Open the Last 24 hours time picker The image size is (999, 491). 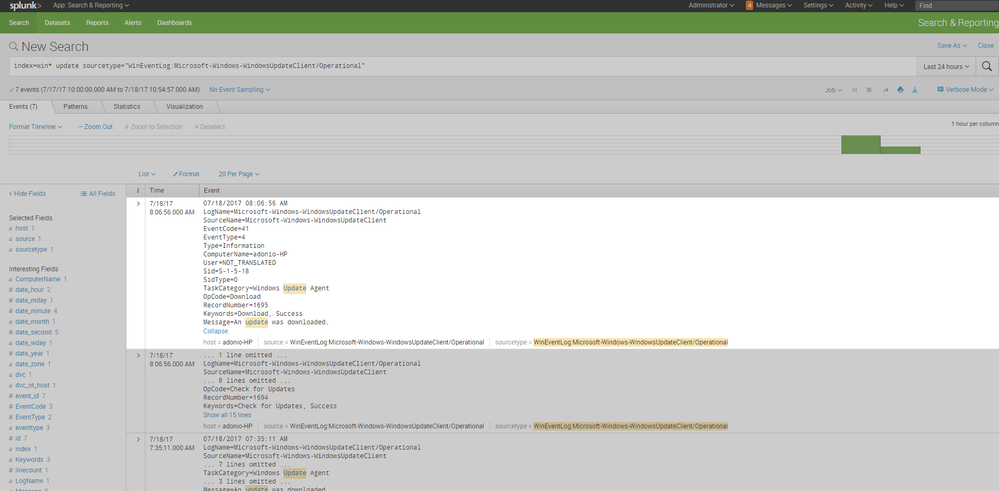[945, 66]
